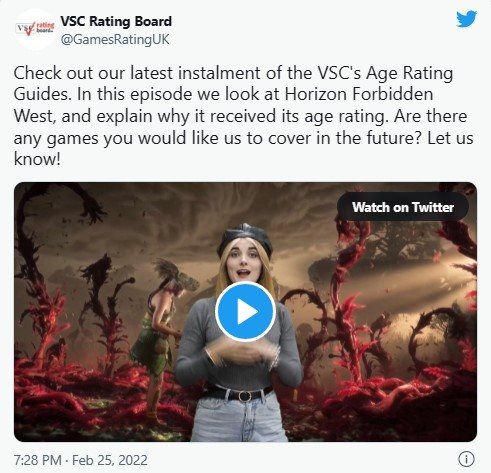Click the Watch on Twitter button
This screenshot has height=473, width=491.
403,207
